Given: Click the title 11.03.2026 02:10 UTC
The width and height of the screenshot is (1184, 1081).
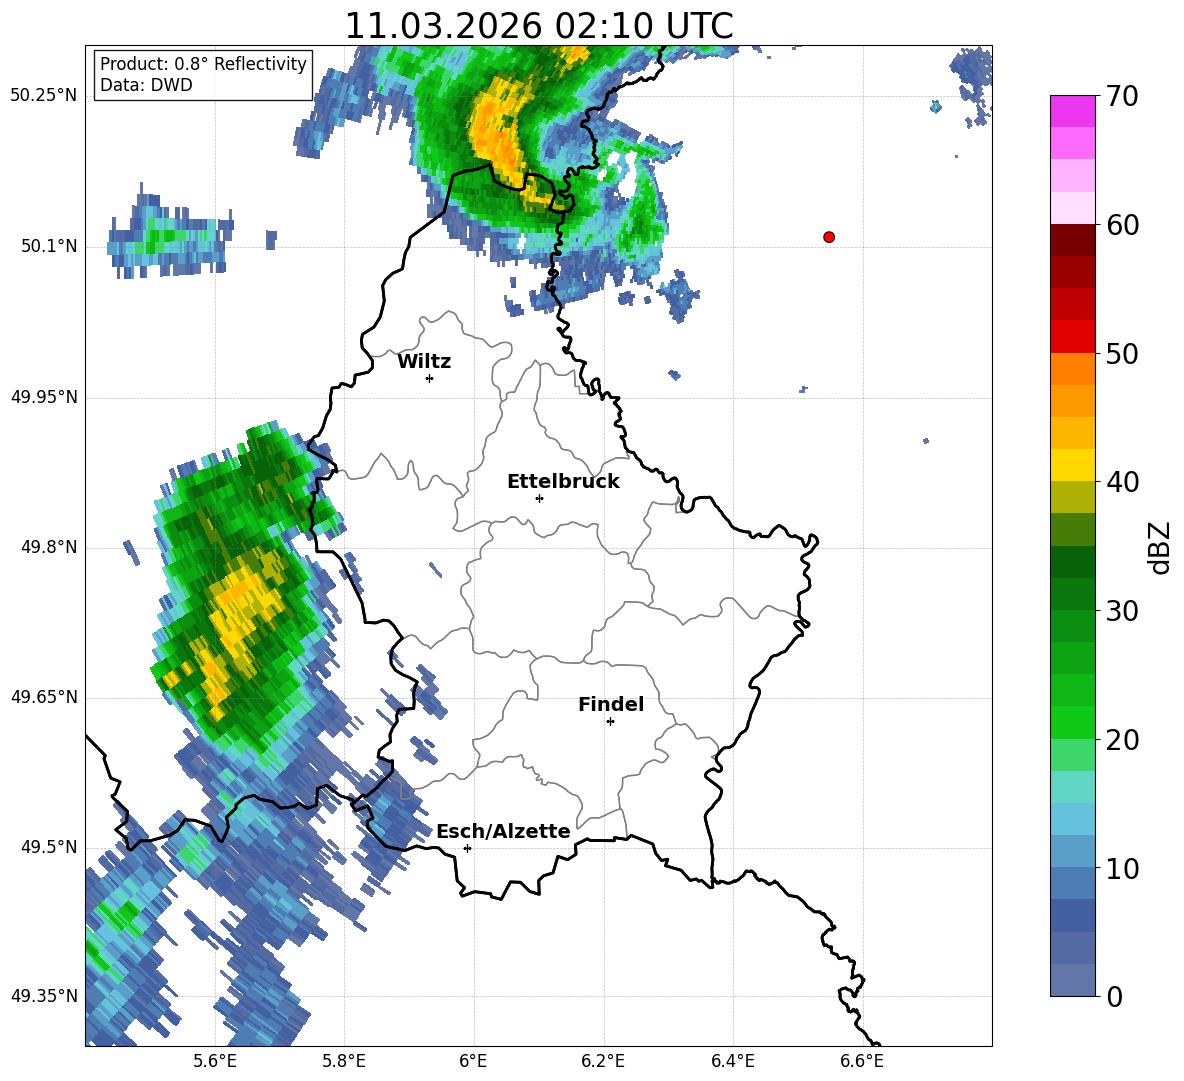Looking at the screenshot, I should click(539, 26).
